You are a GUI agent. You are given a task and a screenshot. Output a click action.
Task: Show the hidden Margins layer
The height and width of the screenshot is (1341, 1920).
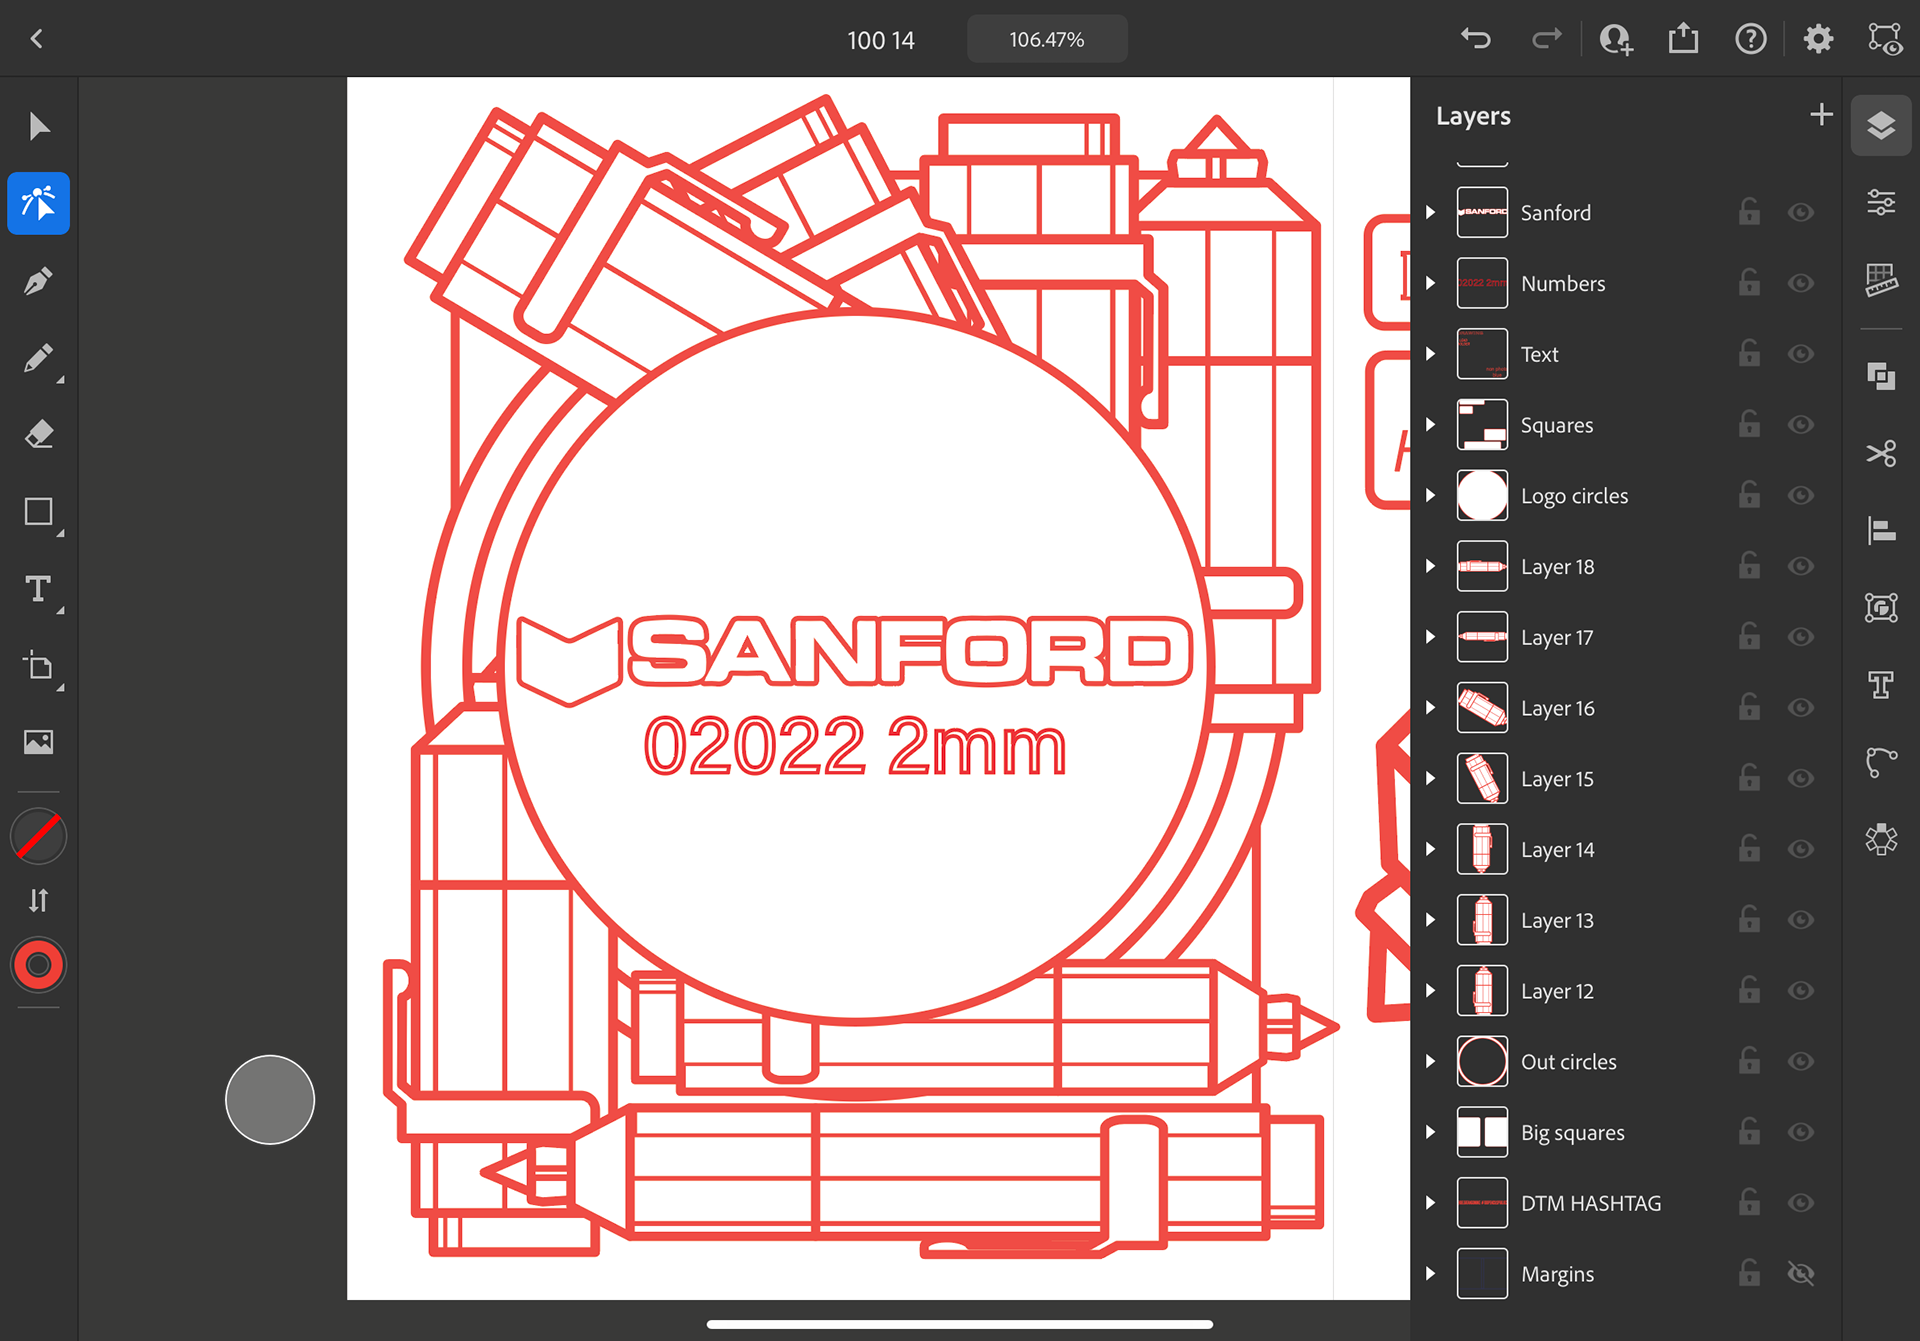[x=1801, y=1273]
